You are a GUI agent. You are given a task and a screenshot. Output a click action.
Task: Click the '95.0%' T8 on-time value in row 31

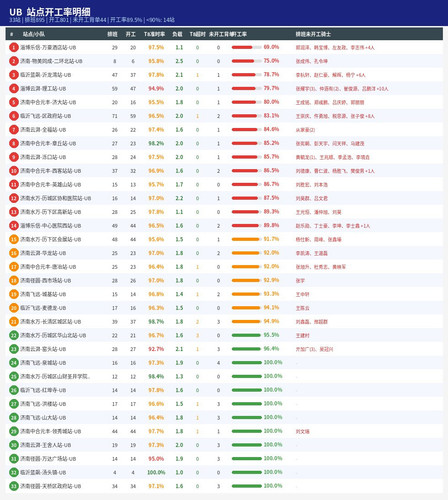(156, 459)
